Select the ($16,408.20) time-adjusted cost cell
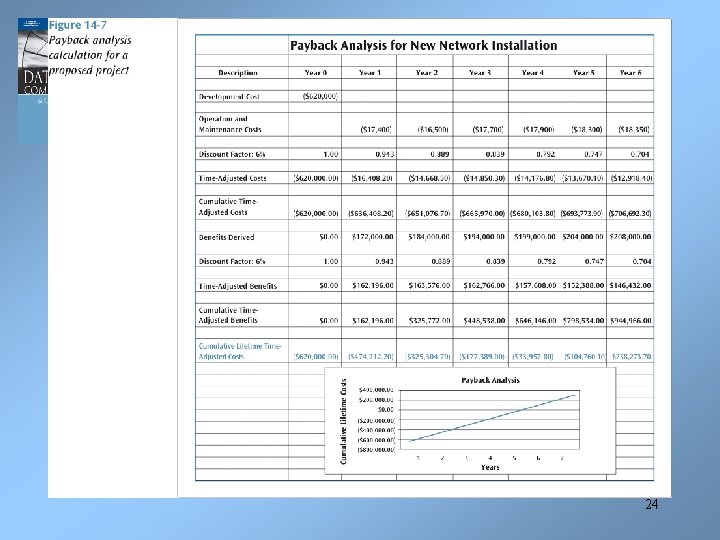 pyautogui.click(x=372, y=178)
